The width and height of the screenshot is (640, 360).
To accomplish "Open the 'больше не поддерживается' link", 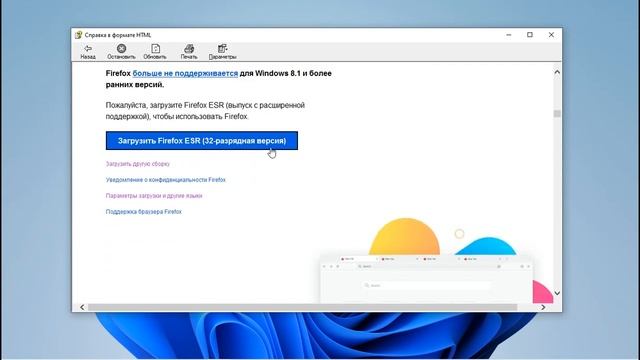I will pyautogui.click(x=185, y=73).
